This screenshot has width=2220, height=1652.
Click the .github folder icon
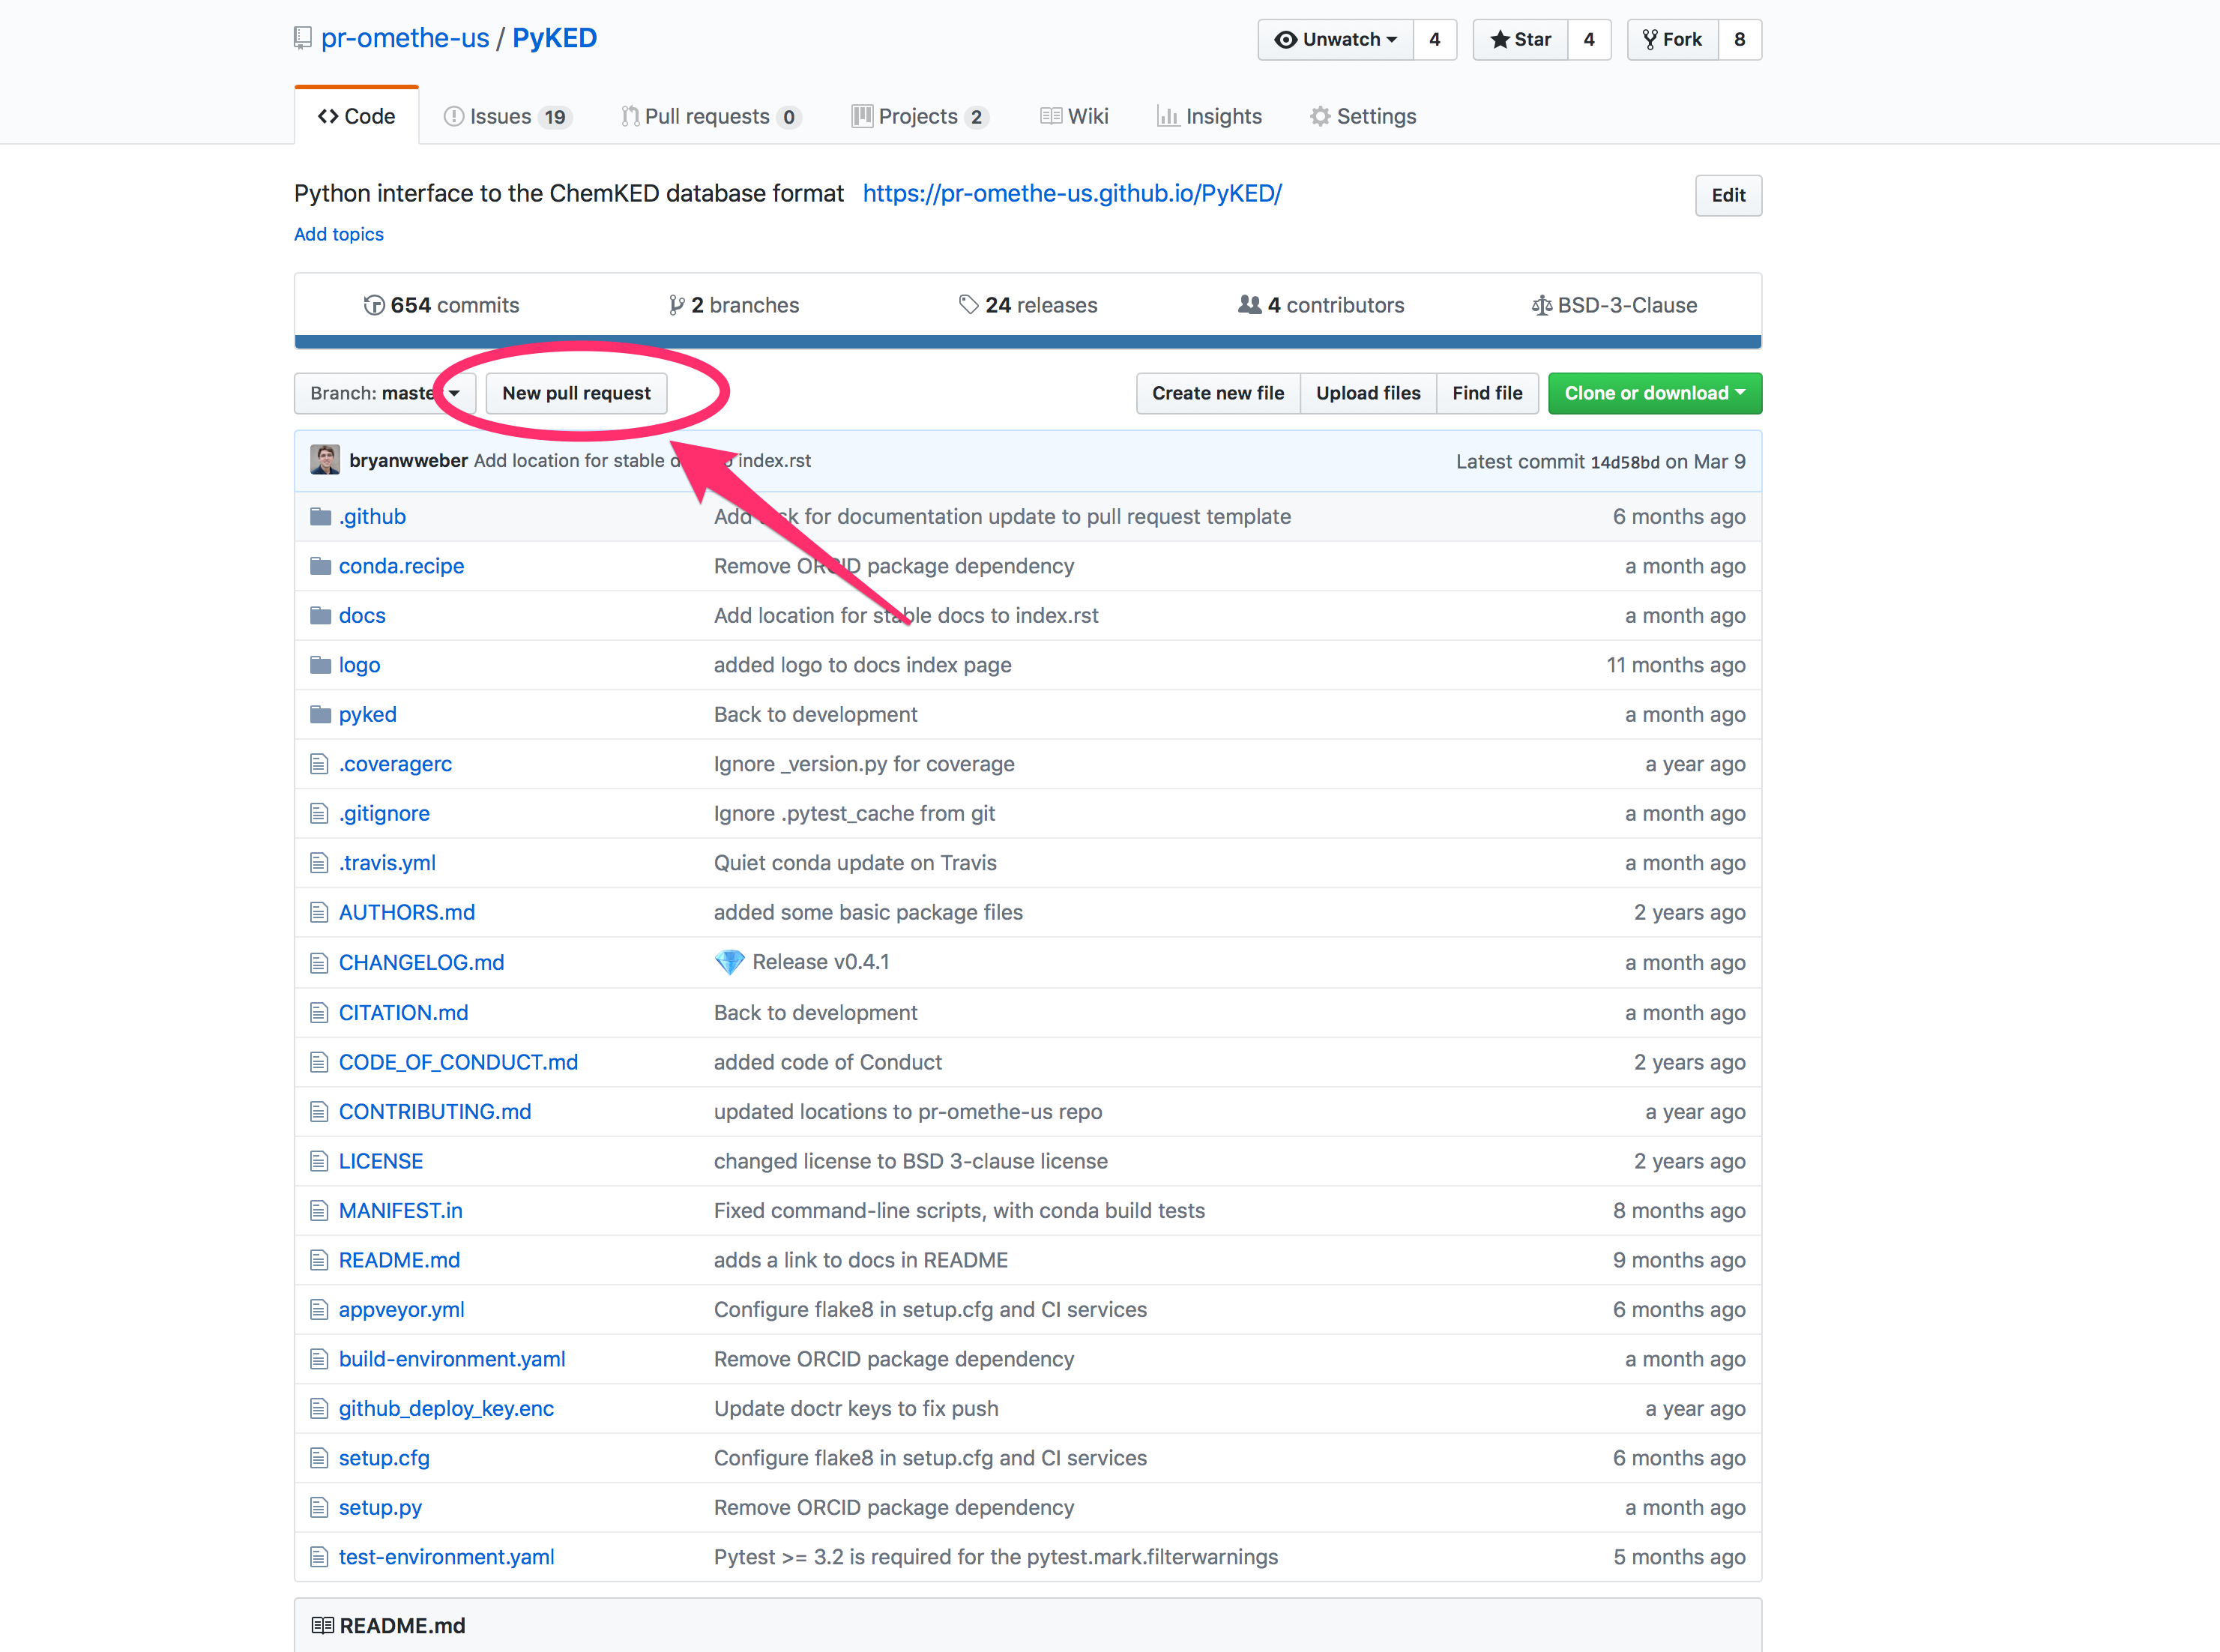point(320,517)
